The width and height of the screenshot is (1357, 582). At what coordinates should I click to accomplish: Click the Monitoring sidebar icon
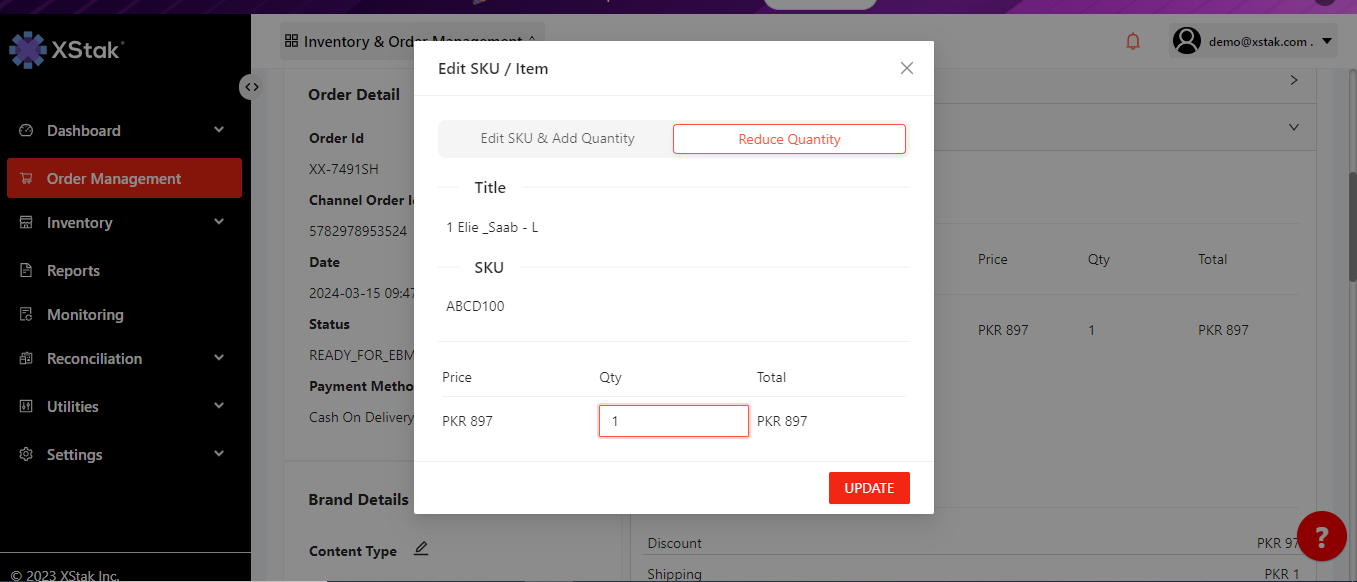(27, 315)
